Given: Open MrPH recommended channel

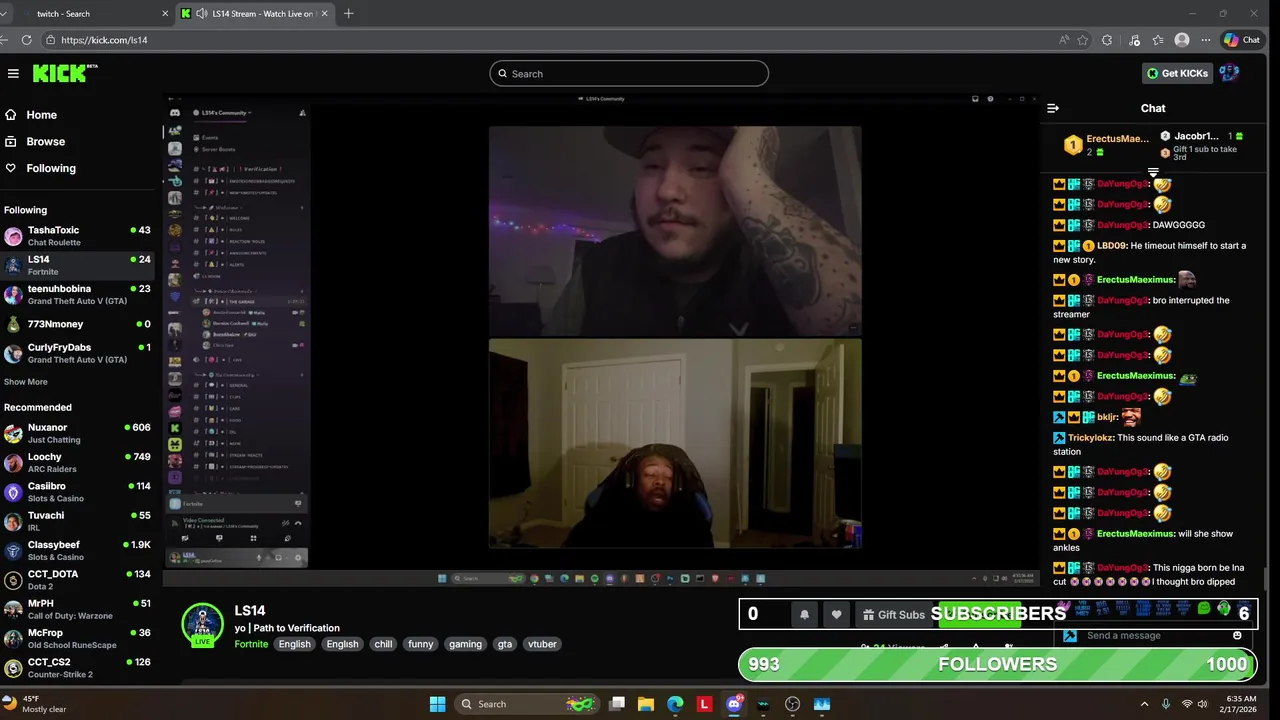Looking at the screenshot, I should tap(77, 609).
